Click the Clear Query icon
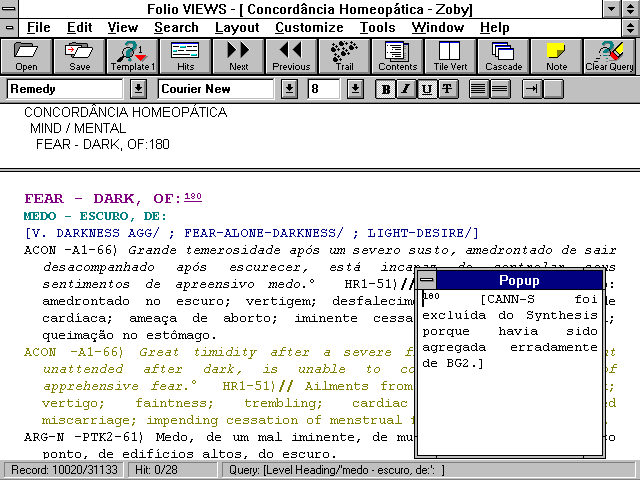 (x=610, y=56)
